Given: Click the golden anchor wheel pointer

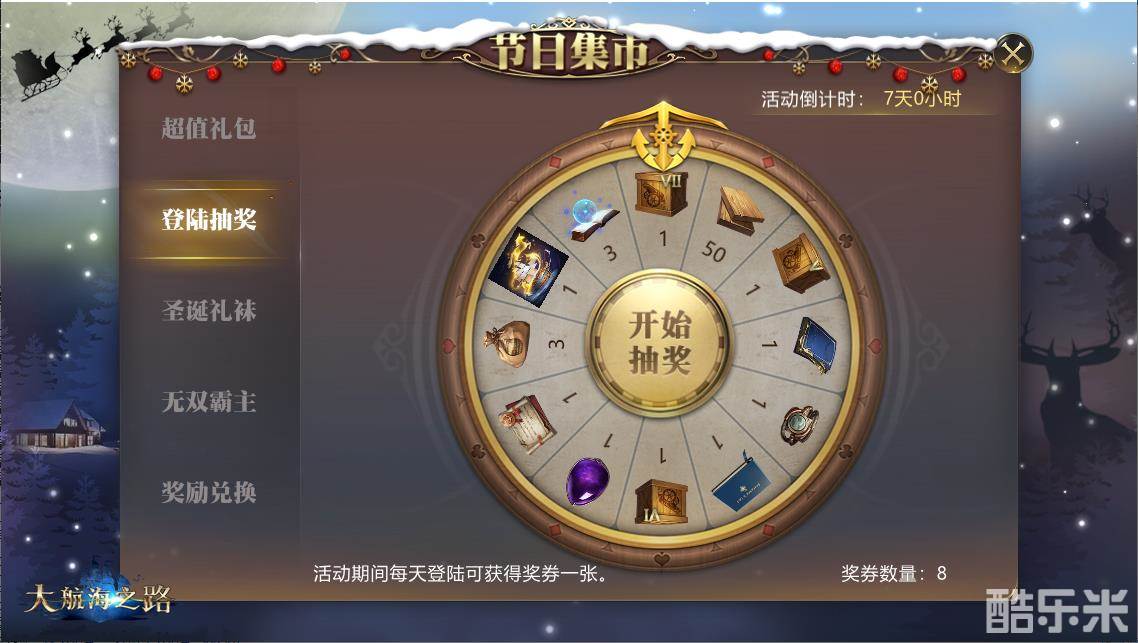Looking at the screenshot, I should [x=663, y=136].
